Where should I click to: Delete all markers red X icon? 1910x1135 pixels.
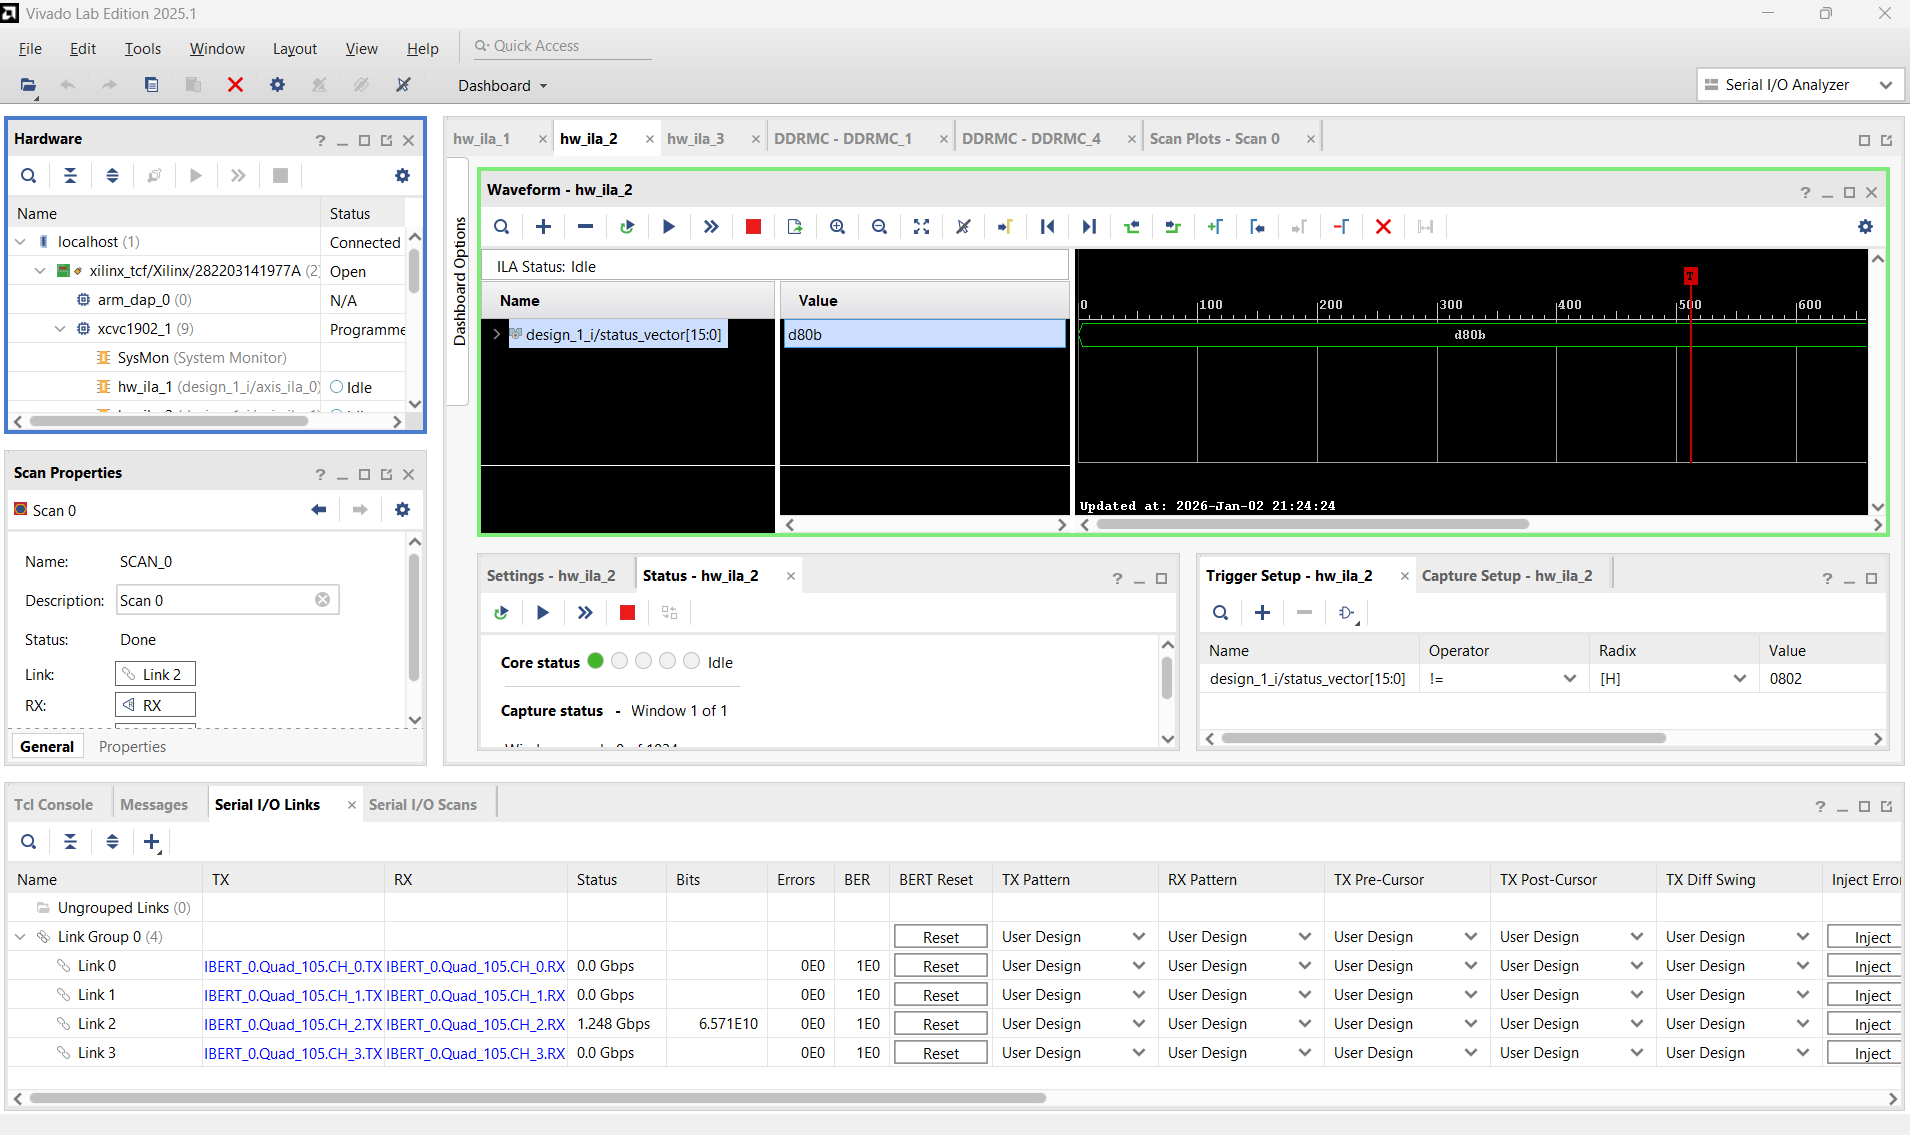[1383, 227]
